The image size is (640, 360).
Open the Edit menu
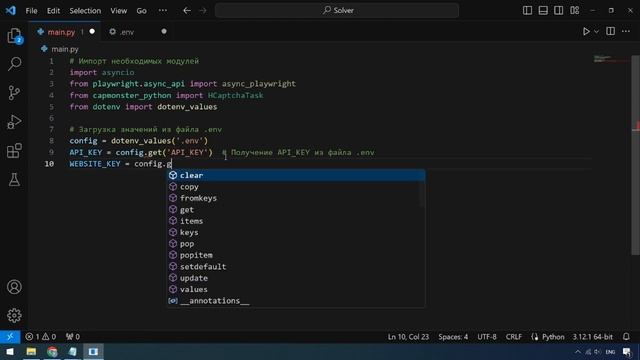[x=53, y=11]
